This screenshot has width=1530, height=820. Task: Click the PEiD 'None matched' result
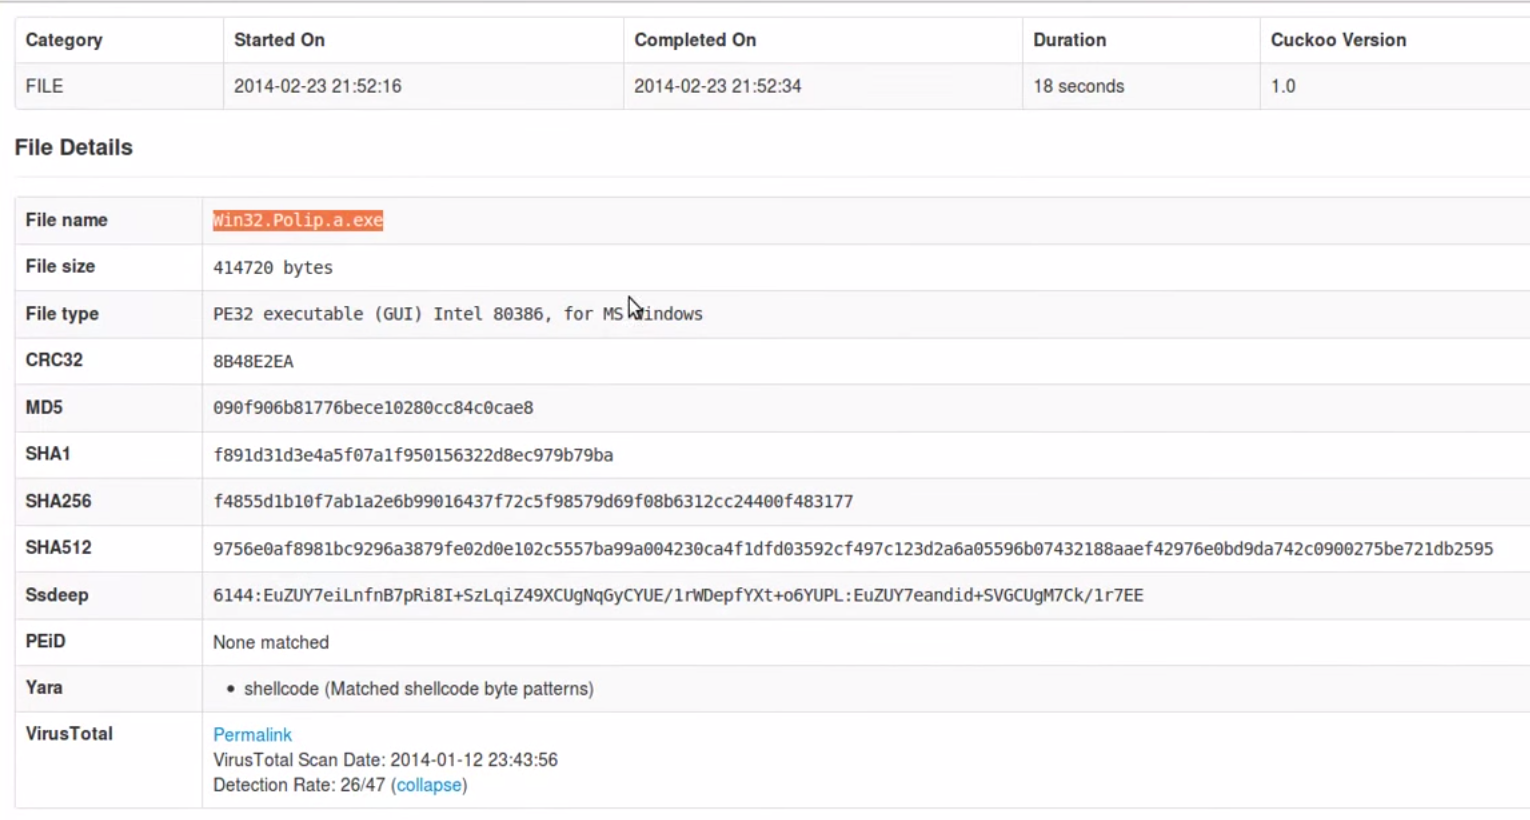point(271,642)
